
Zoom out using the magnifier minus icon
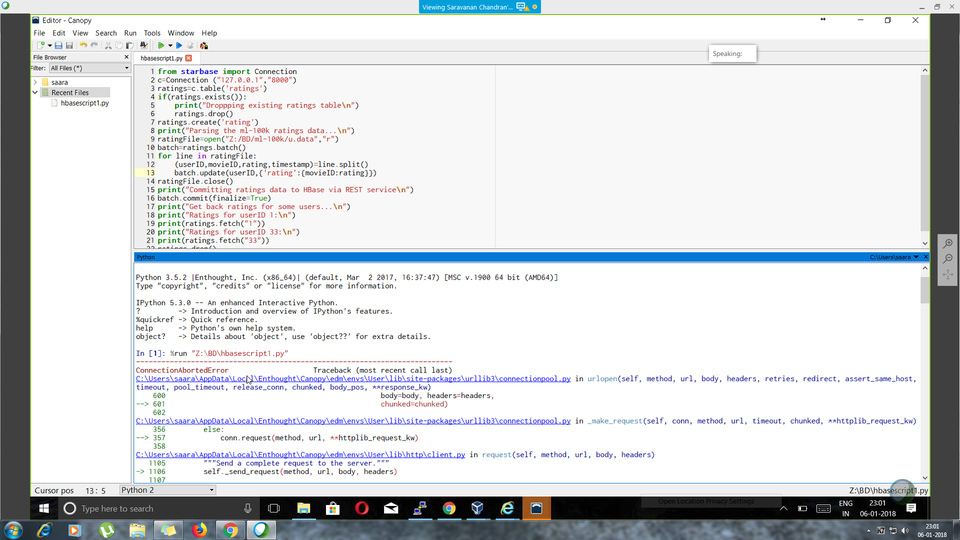coord(948,259)
